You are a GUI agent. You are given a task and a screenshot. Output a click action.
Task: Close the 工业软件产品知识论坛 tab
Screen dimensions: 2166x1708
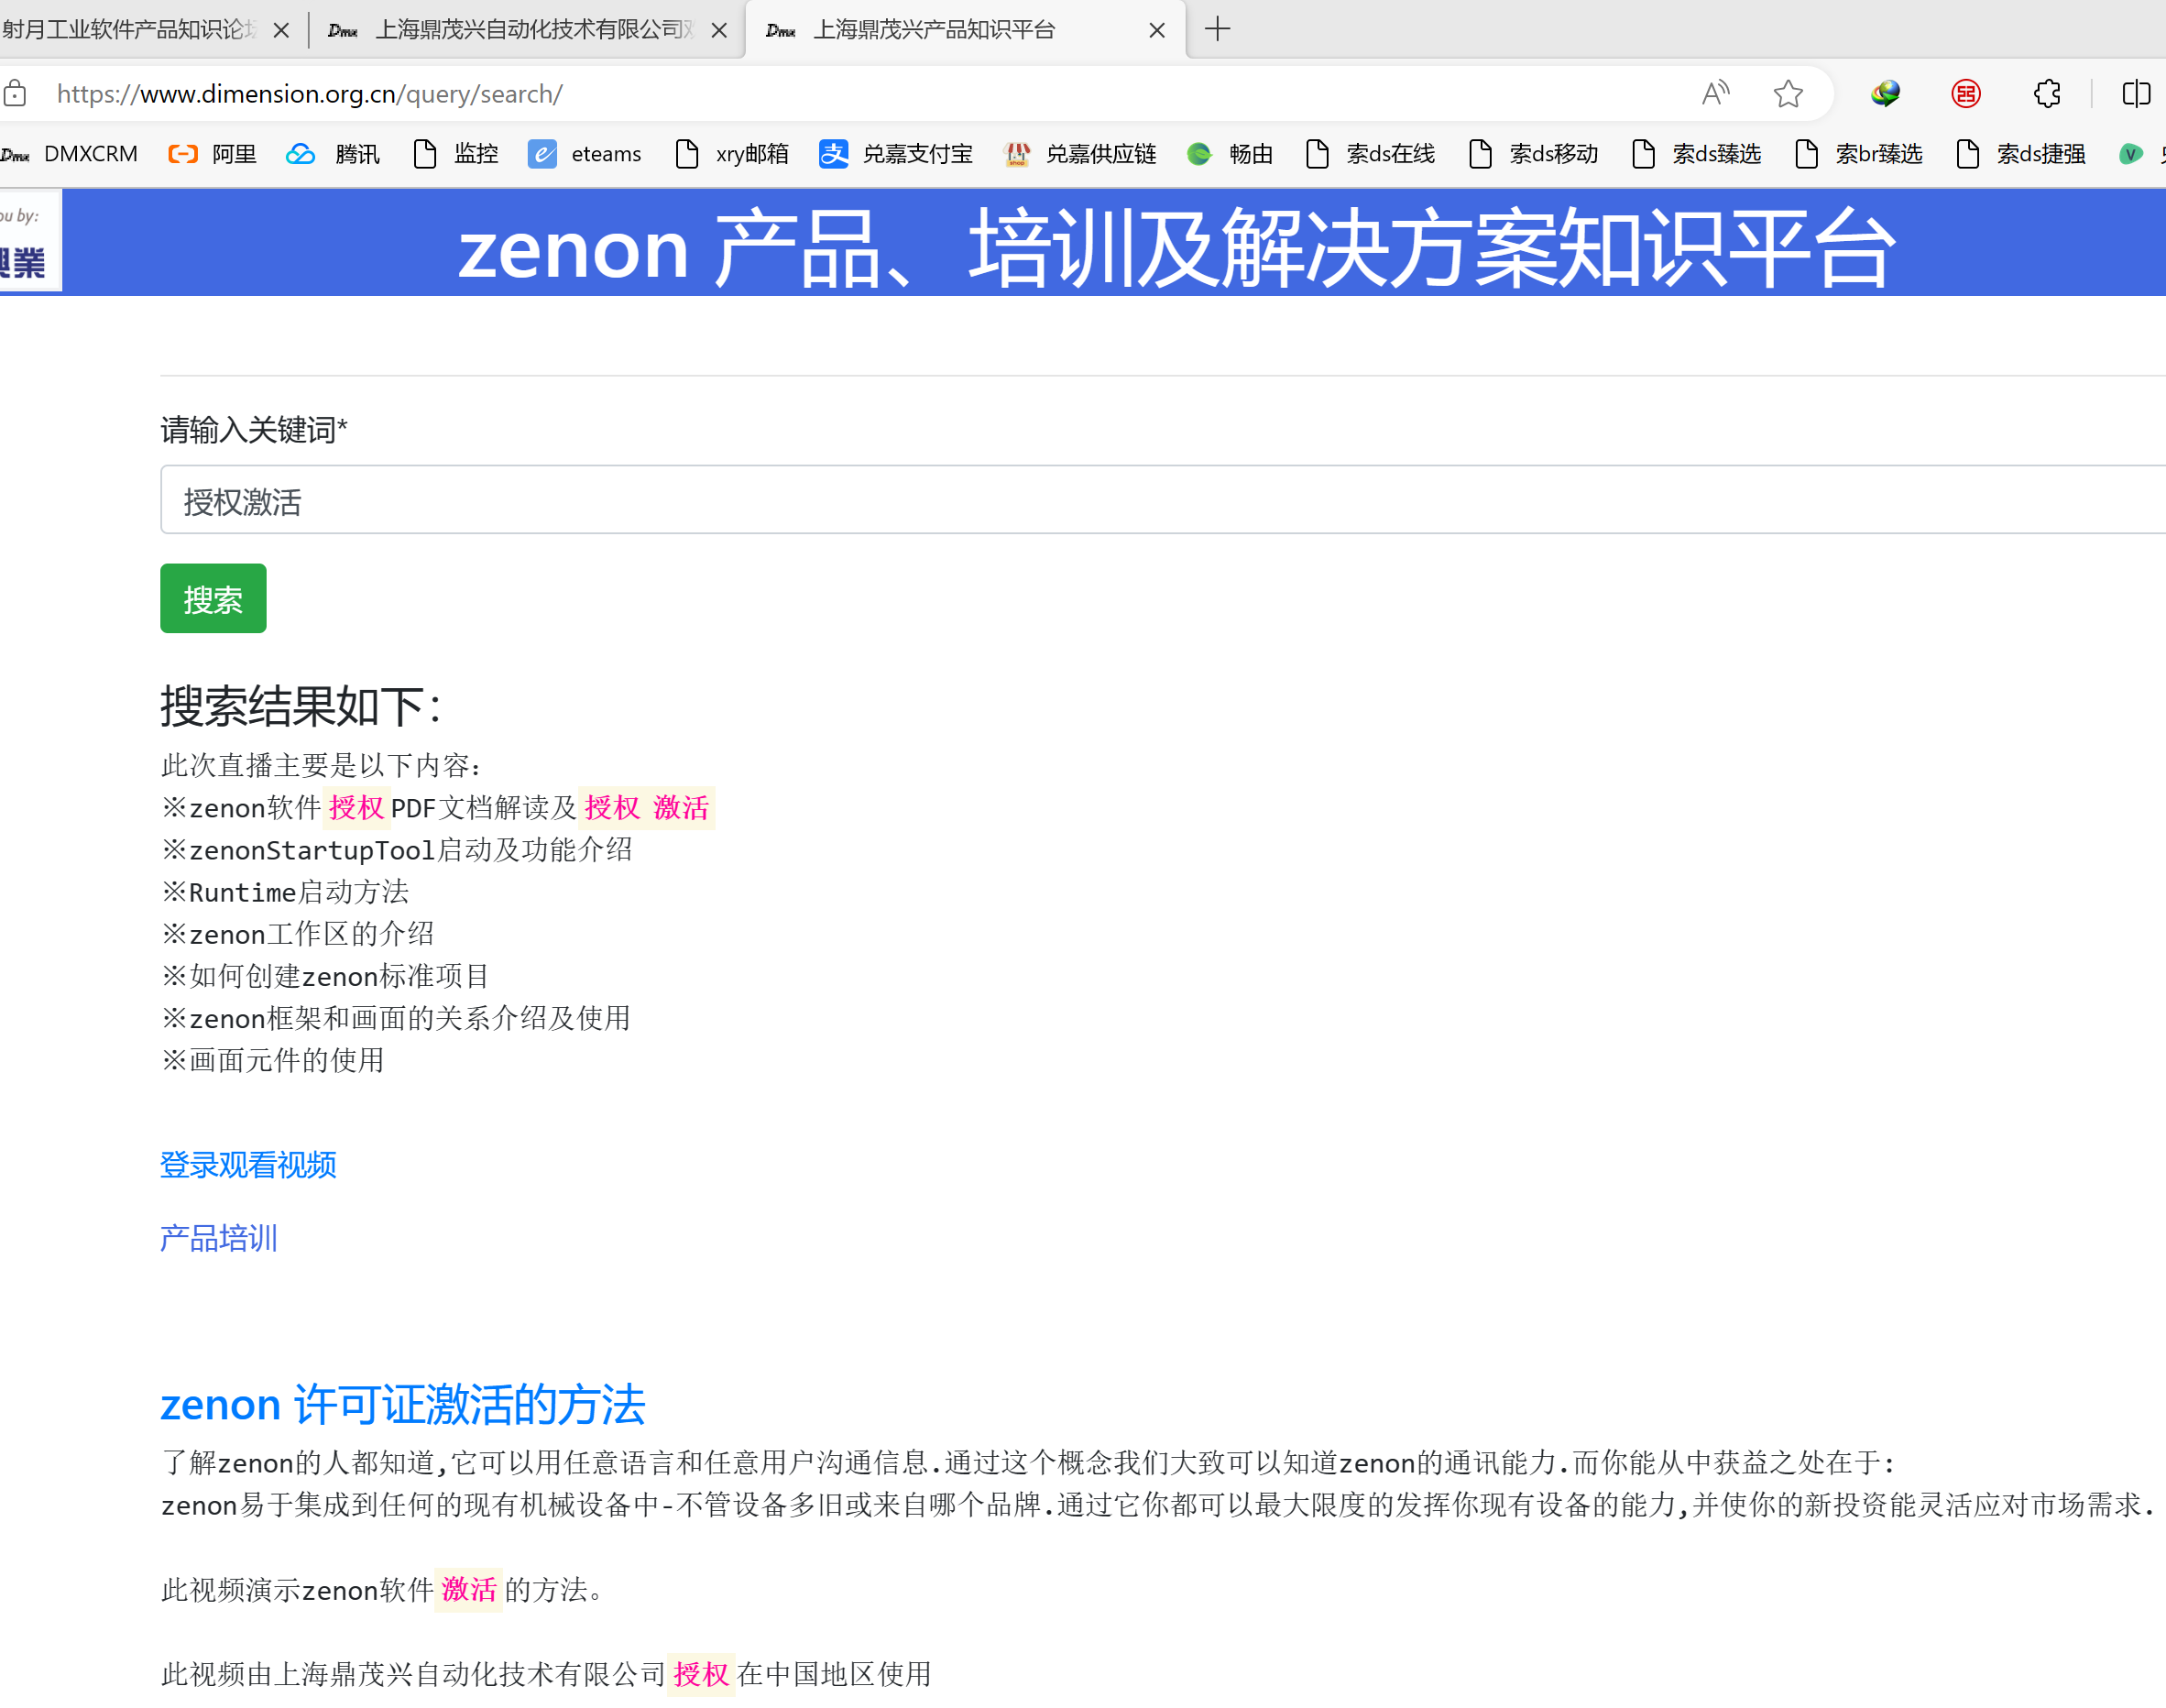click(281, 30)
